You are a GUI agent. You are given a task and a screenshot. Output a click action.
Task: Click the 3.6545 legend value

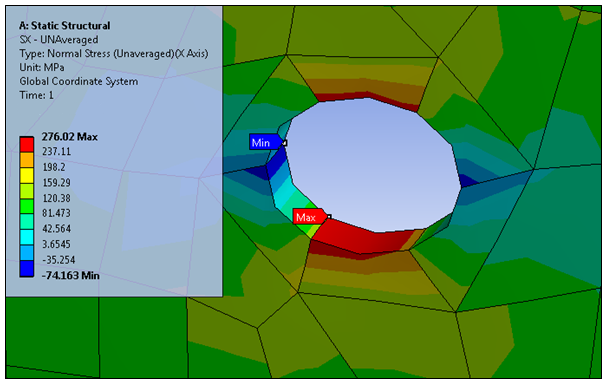(x=57, y=244)
